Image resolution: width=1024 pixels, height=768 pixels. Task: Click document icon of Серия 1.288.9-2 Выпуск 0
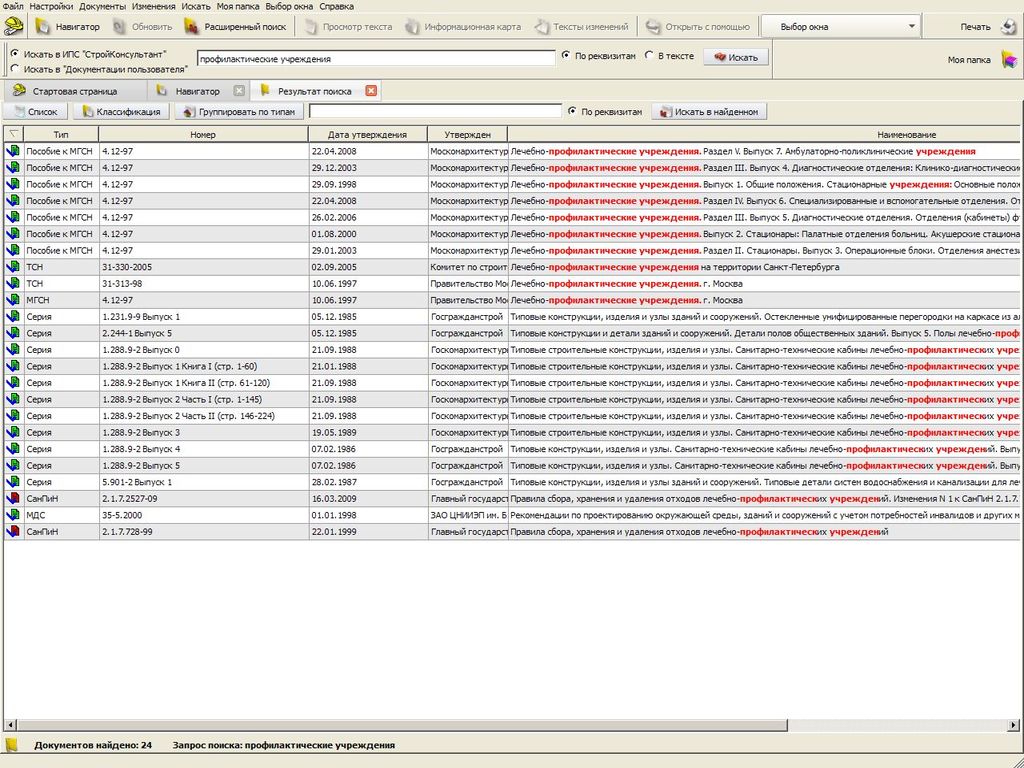13,350
